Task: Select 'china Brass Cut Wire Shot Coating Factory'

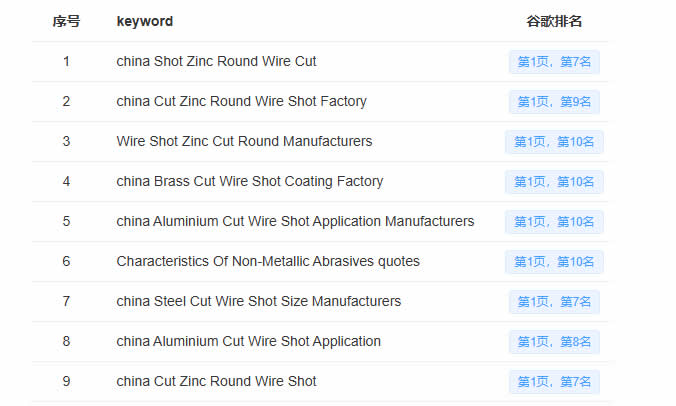Action: (249, 181)
